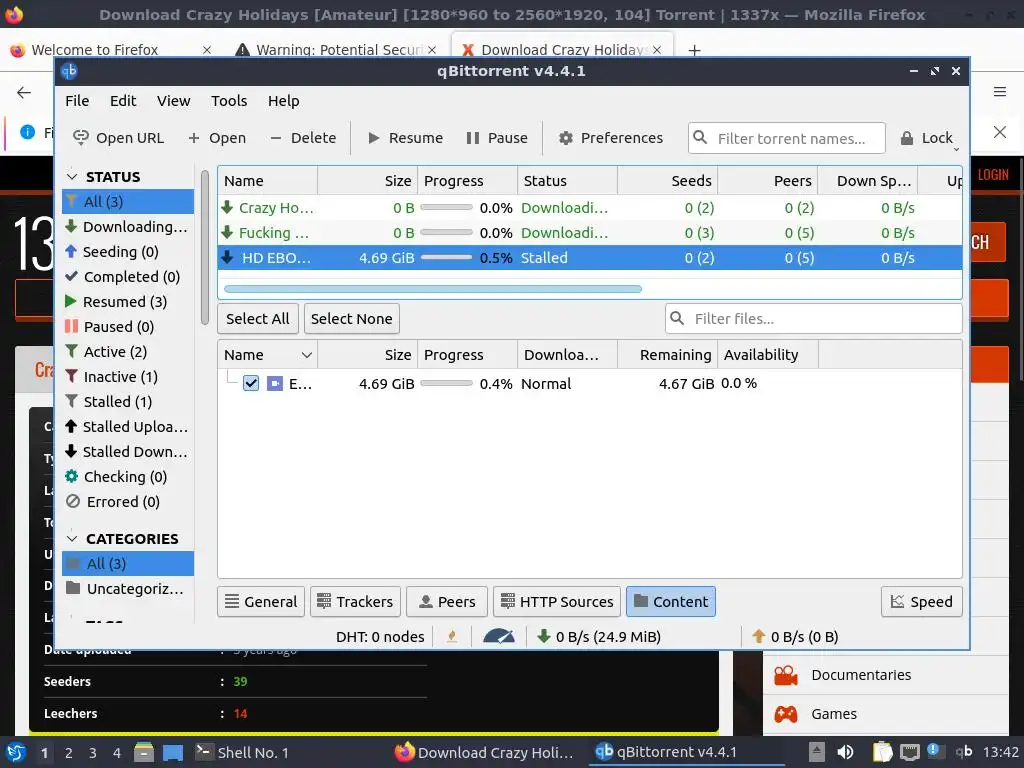Screen dimensions: 1024x768
Task: Select Stalled Downloading filter
Action: tap(128, 451)
